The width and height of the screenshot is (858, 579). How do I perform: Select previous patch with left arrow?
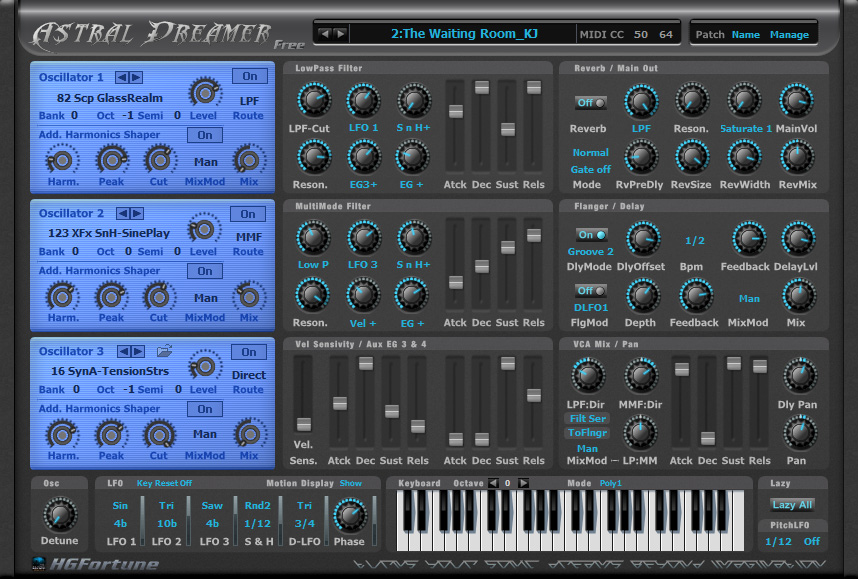(325, 34)
